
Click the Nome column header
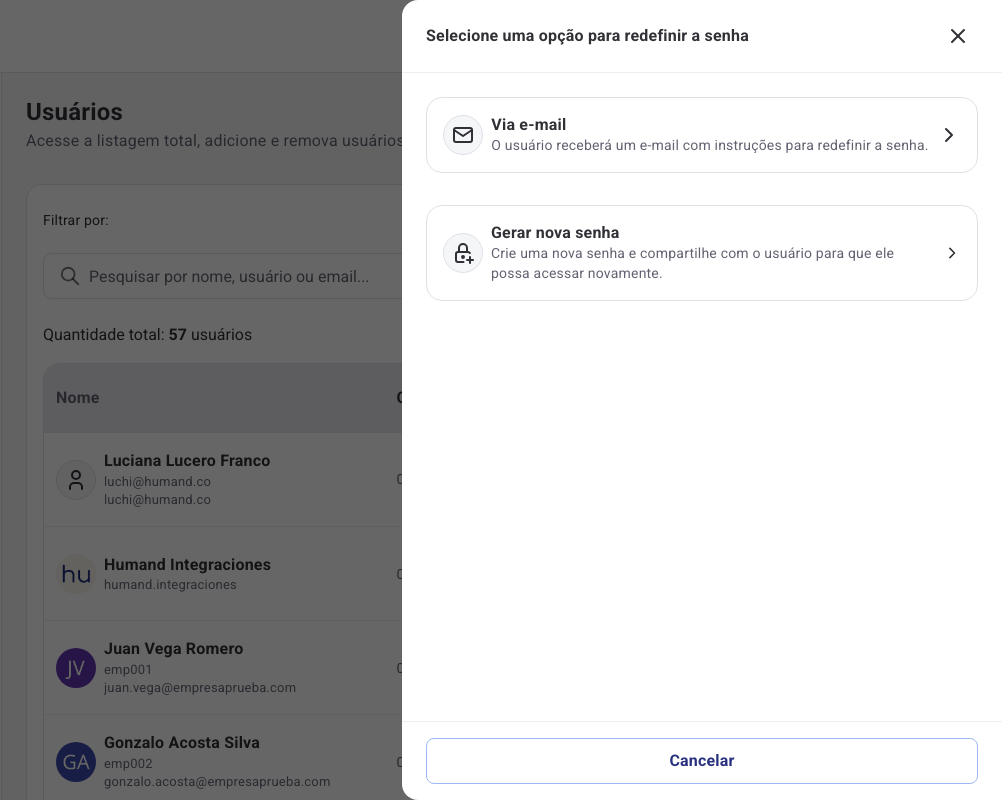[77, 397]
